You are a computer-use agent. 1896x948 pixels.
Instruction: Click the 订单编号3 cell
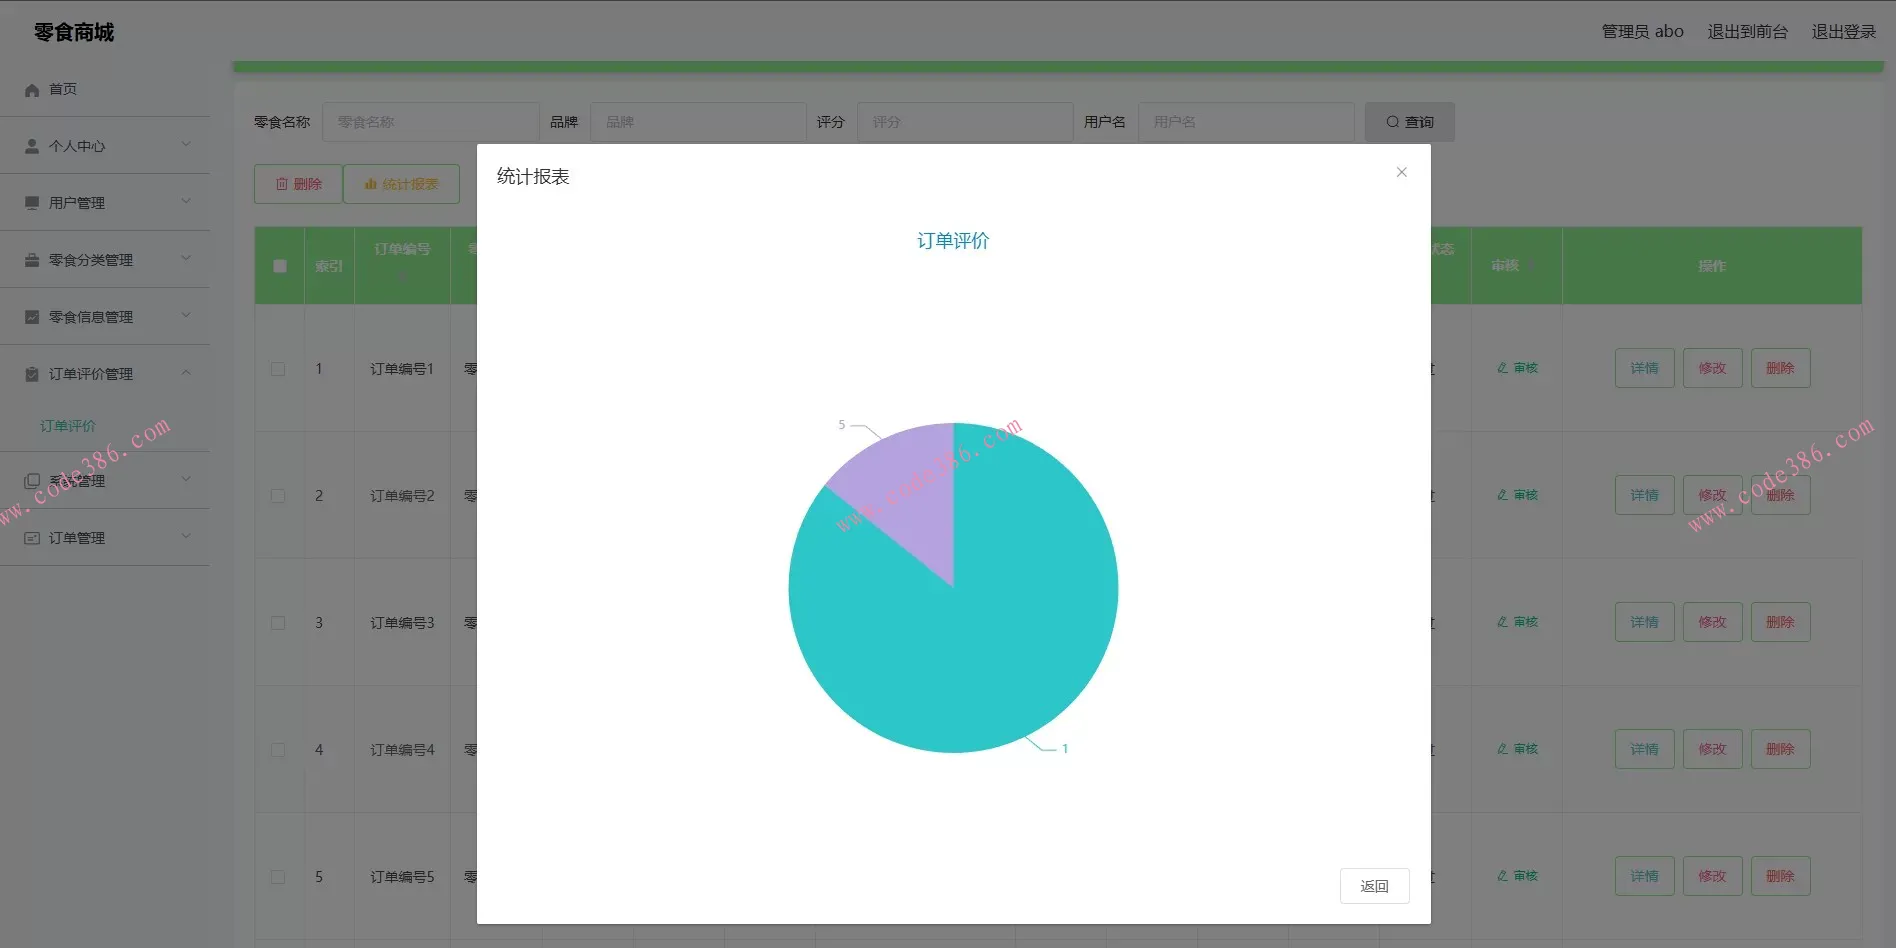(402, 623)
